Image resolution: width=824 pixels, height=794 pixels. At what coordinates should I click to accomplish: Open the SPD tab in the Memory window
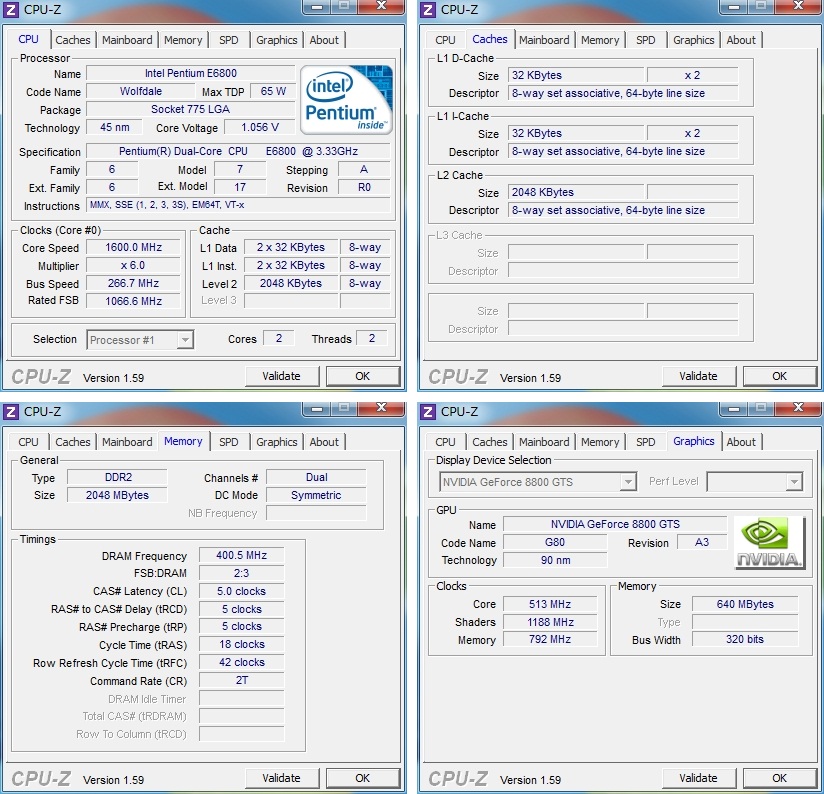(x=229, y=442)
